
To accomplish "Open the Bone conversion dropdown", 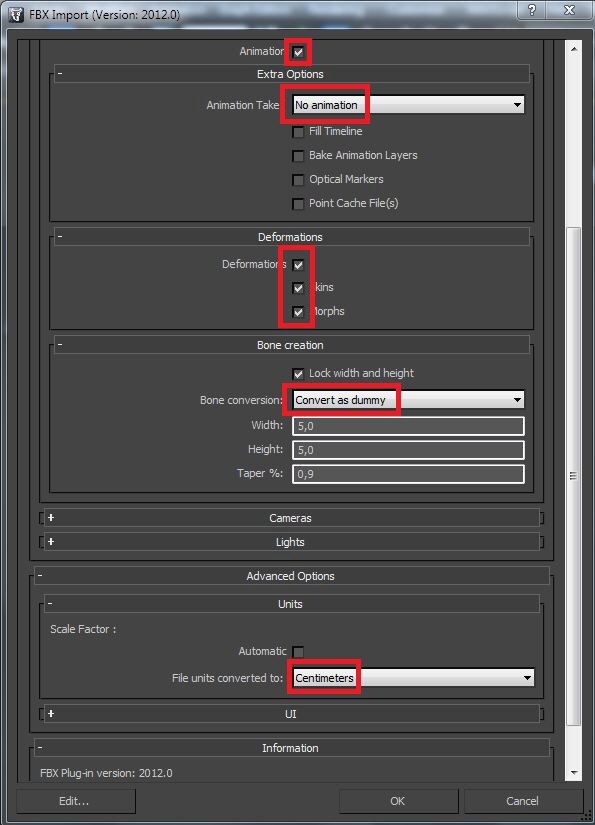I will [x=408, y=400].
